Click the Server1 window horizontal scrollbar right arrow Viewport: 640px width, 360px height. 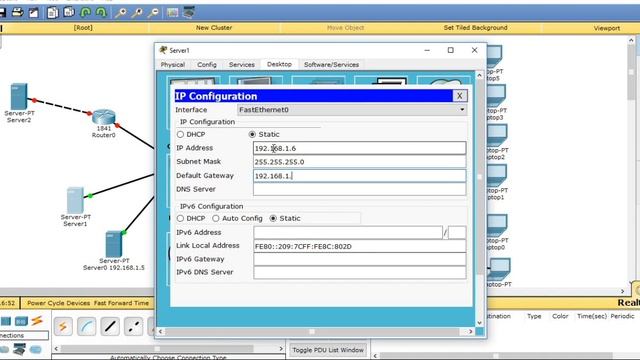(x=471, y=331)
